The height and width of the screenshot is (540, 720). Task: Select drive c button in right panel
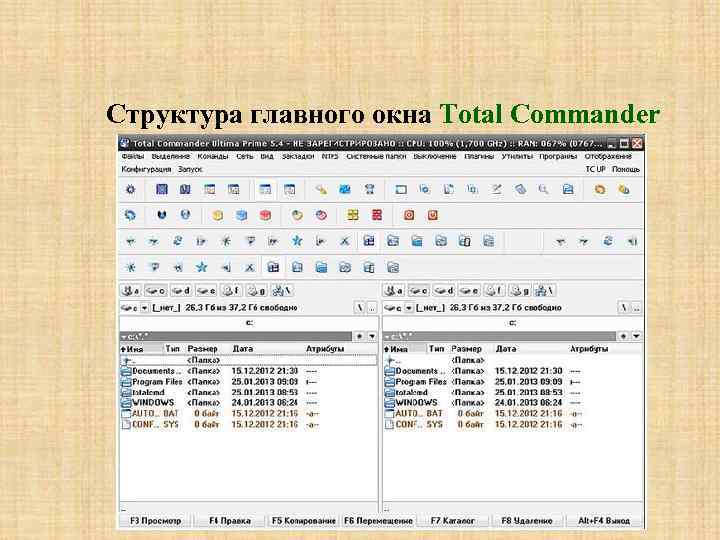tap(419, 291)
